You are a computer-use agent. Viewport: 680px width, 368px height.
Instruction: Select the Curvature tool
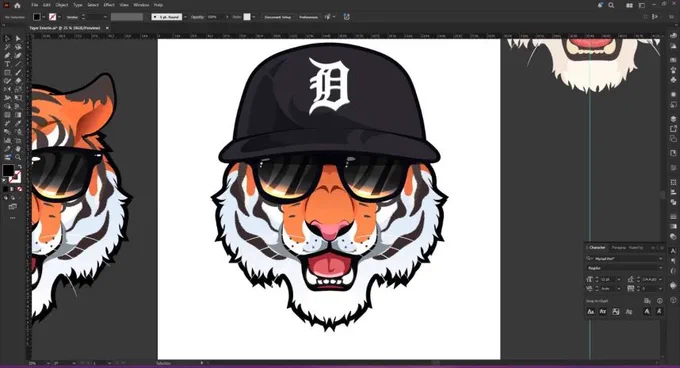click(x=18, y=55)
